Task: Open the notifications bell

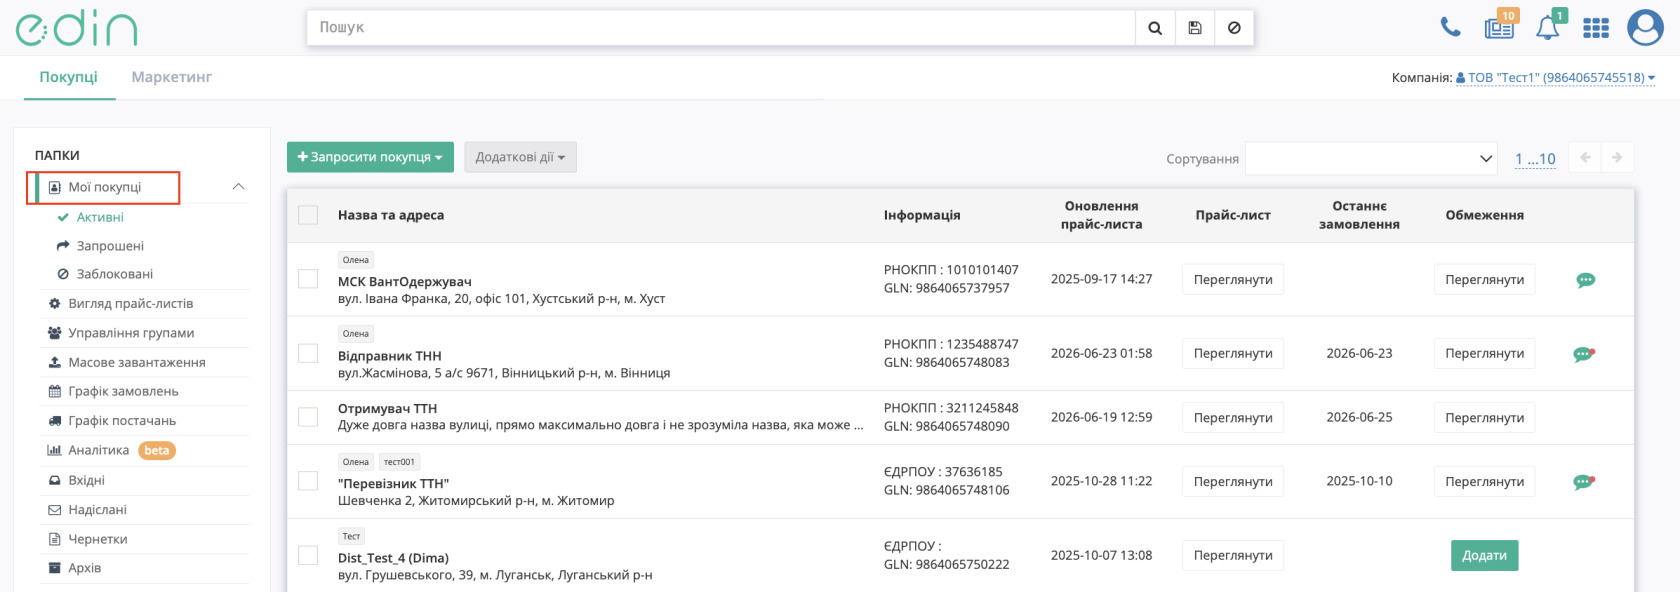Action: (1548, 26)
